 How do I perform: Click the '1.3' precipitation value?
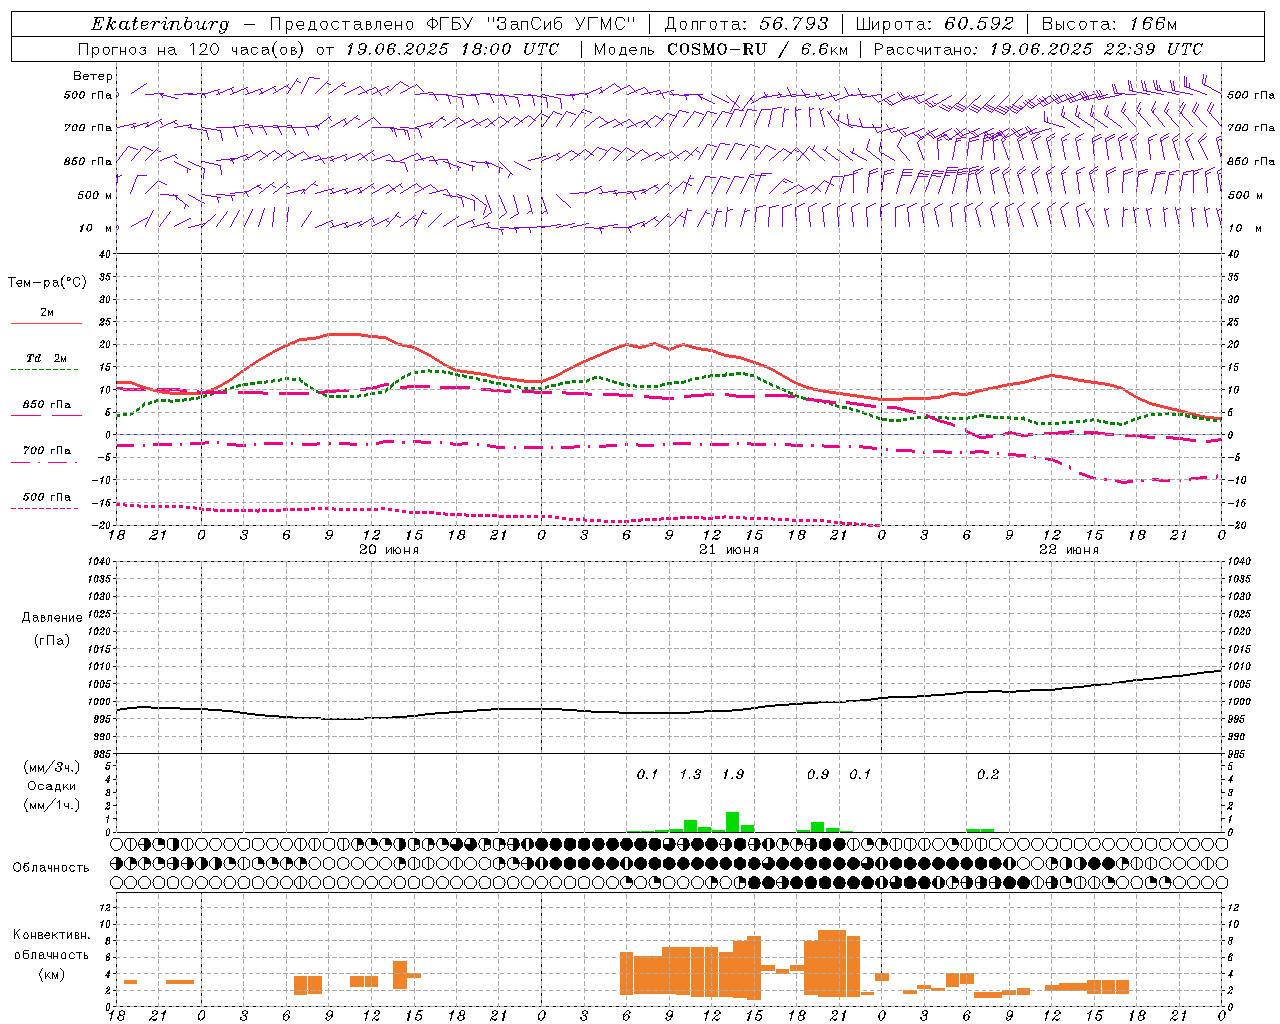690,774
